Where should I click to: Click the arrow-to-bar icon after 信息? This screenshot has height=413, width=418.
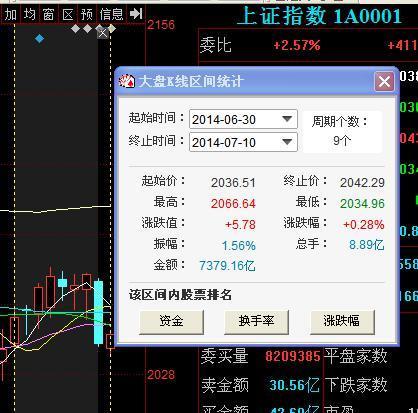point(136,14)
